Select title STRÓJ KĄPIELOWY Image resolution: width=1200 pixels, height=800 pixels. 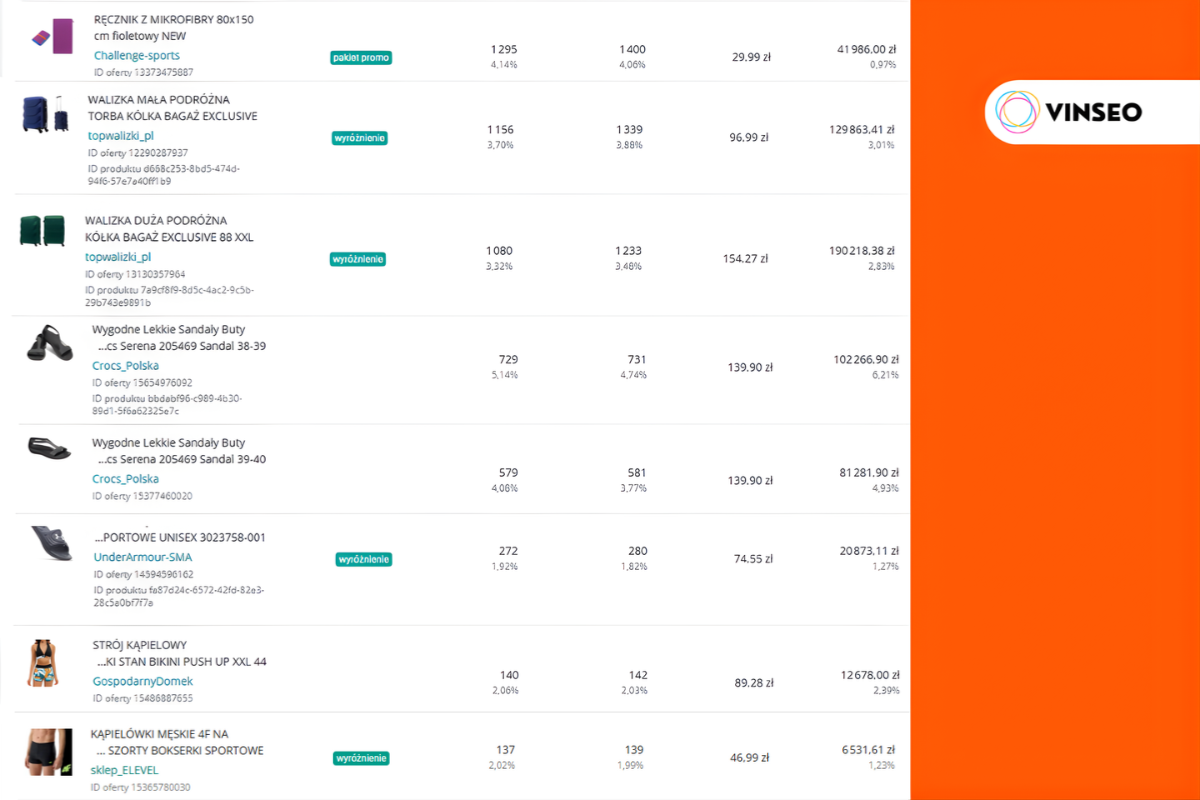tap(180, 654)
